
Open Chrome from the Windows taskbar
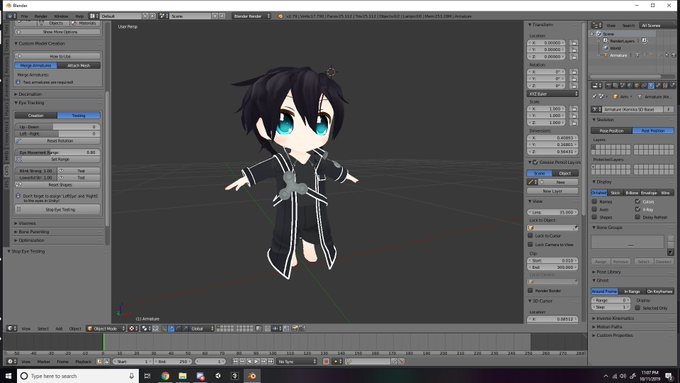pyautogui.click(x=165, y=376)
